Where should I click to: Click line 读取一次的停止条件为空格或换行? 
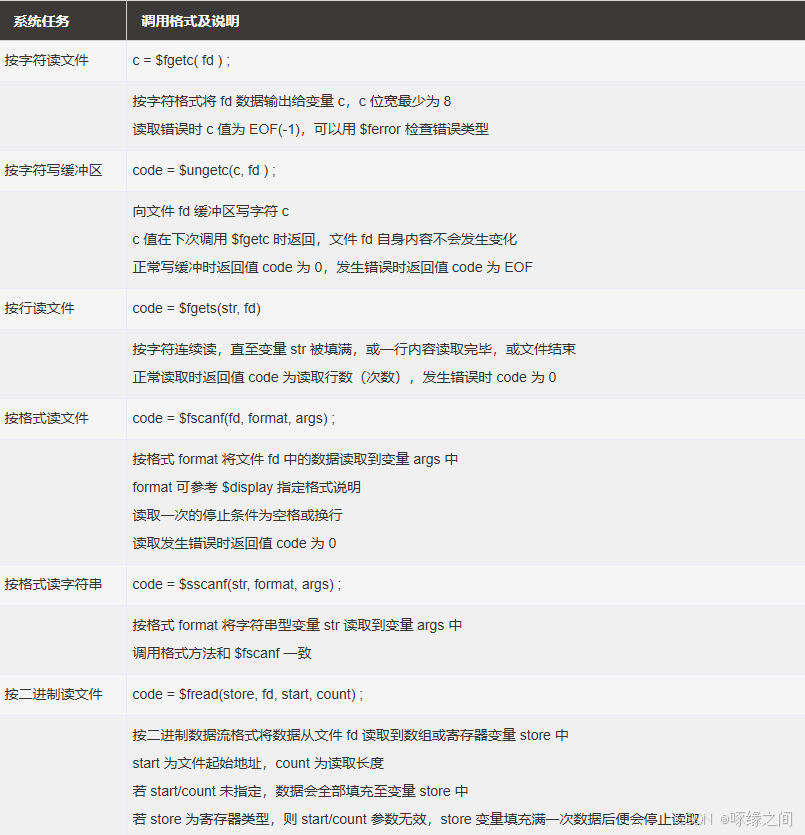237,515
